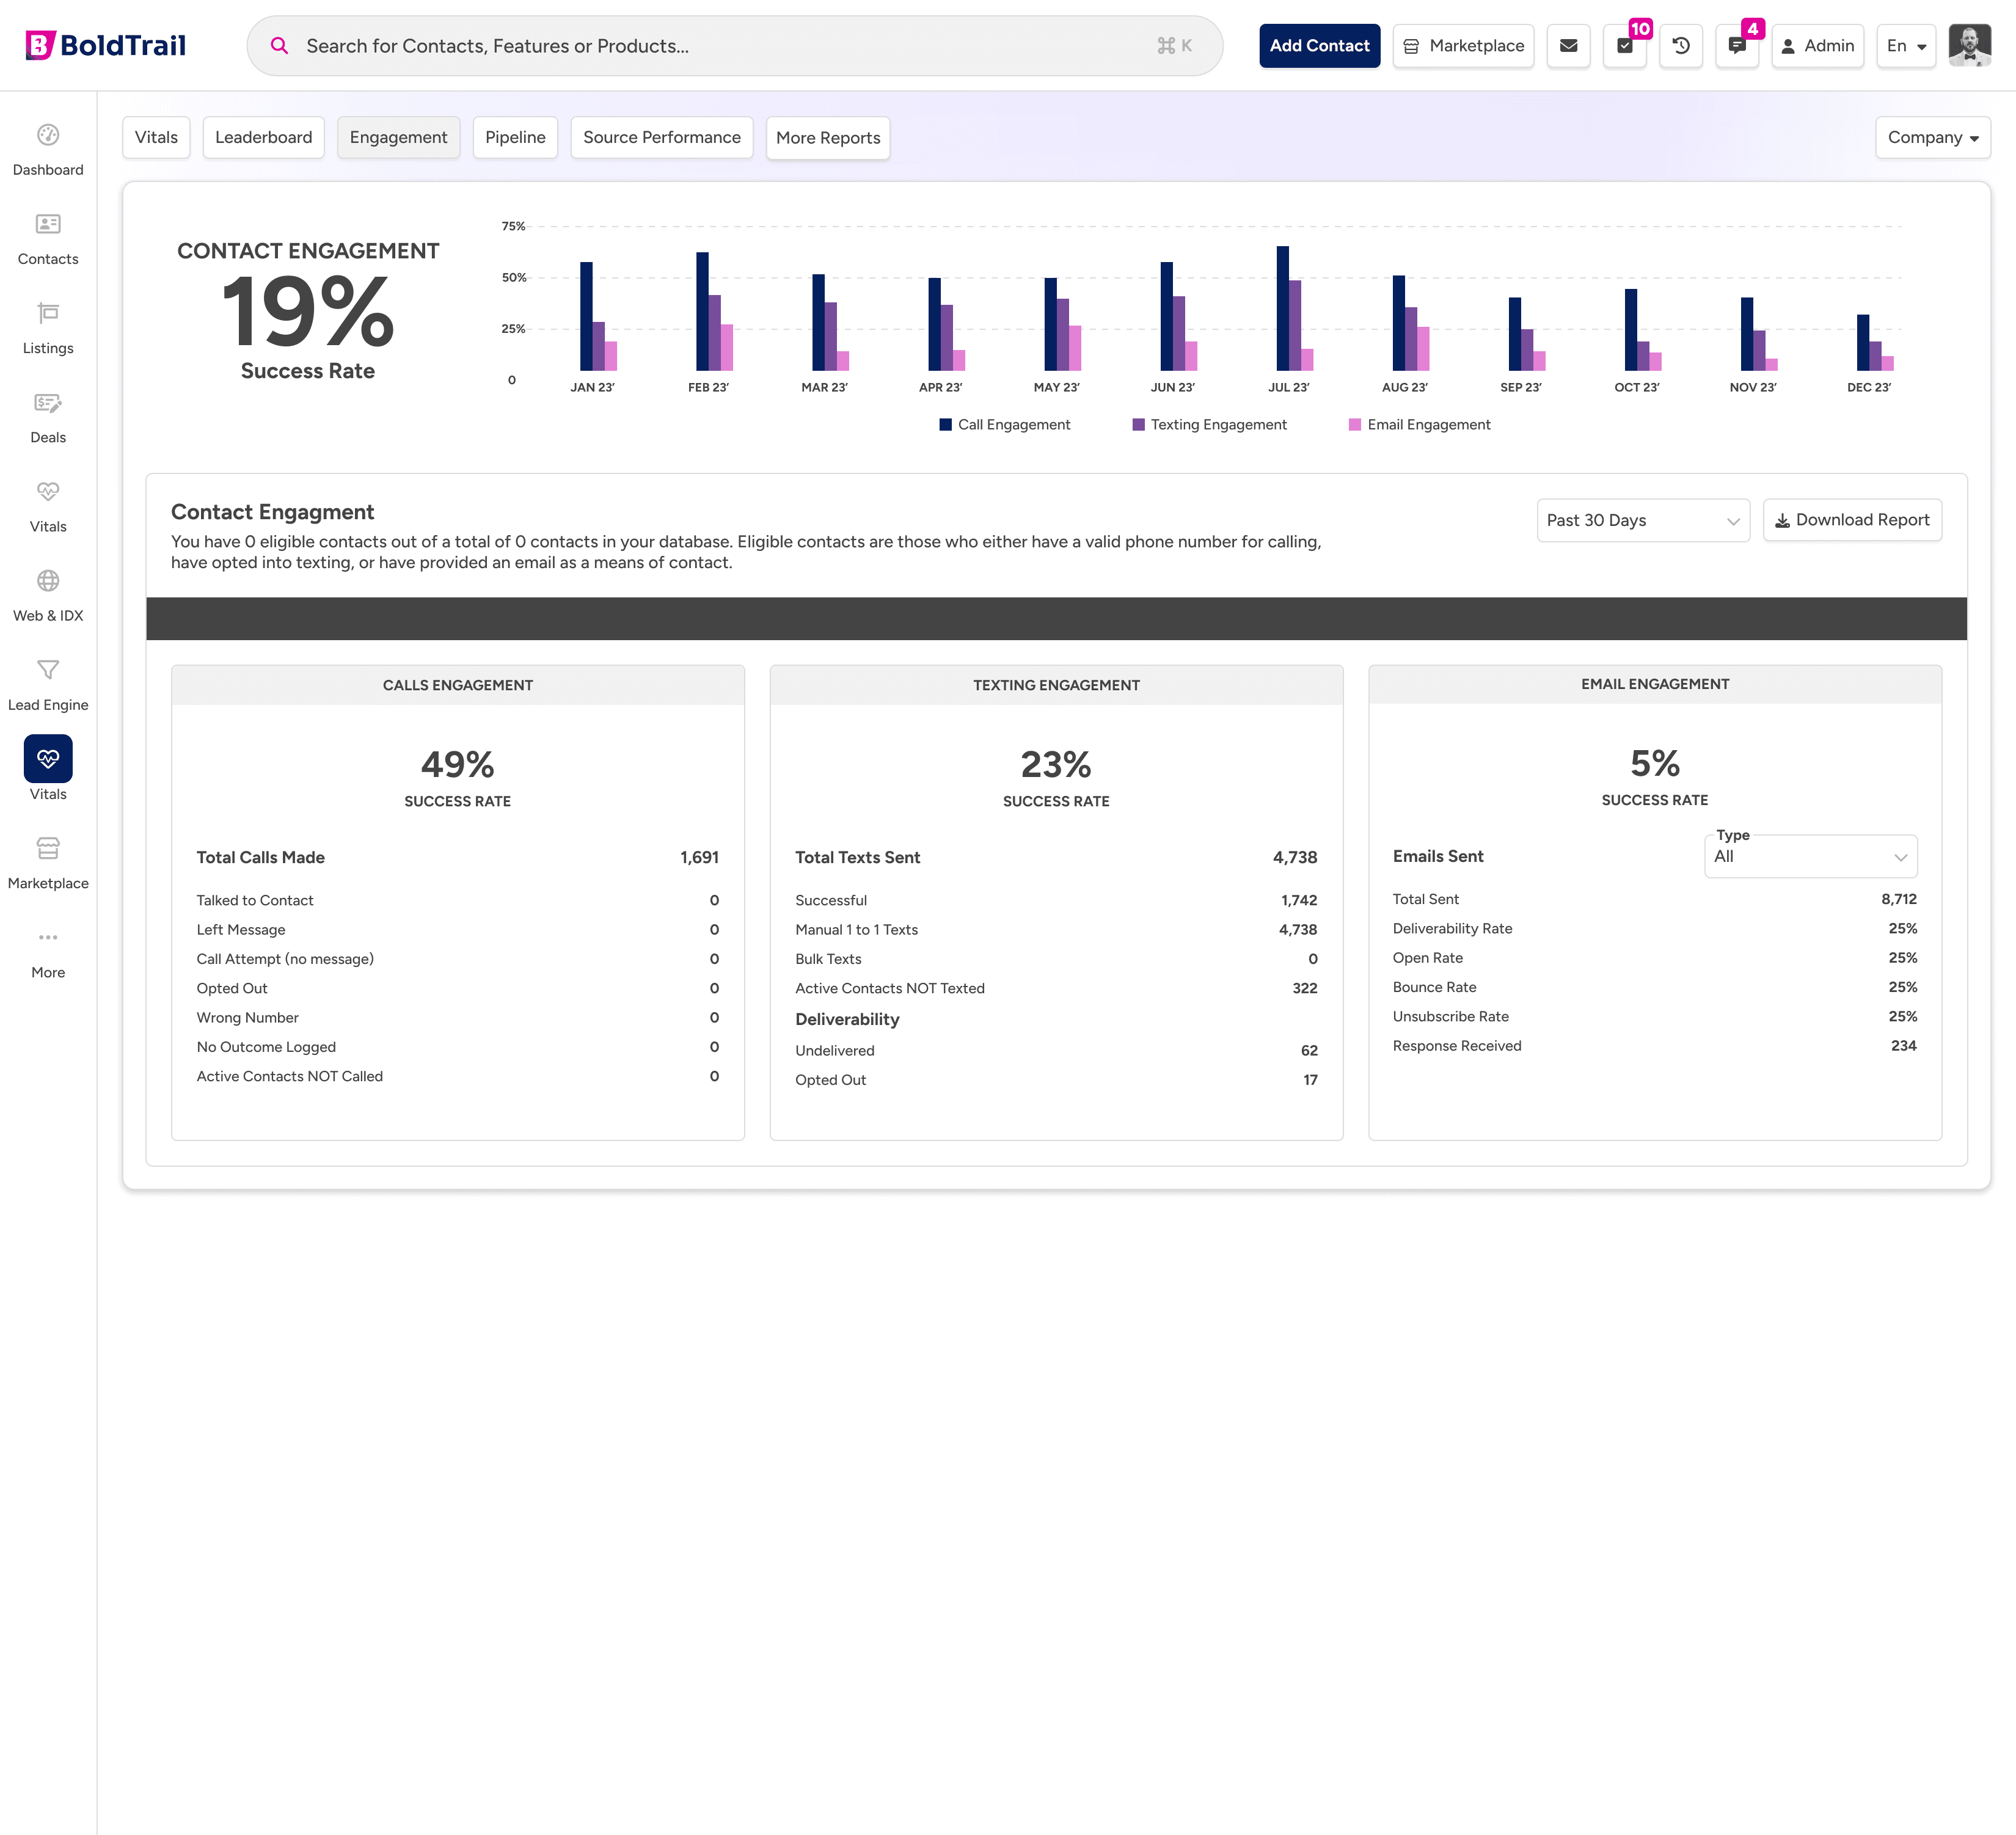Open the Past 30 Days dropdown

pyautogui.click(x=1643, y=520)
